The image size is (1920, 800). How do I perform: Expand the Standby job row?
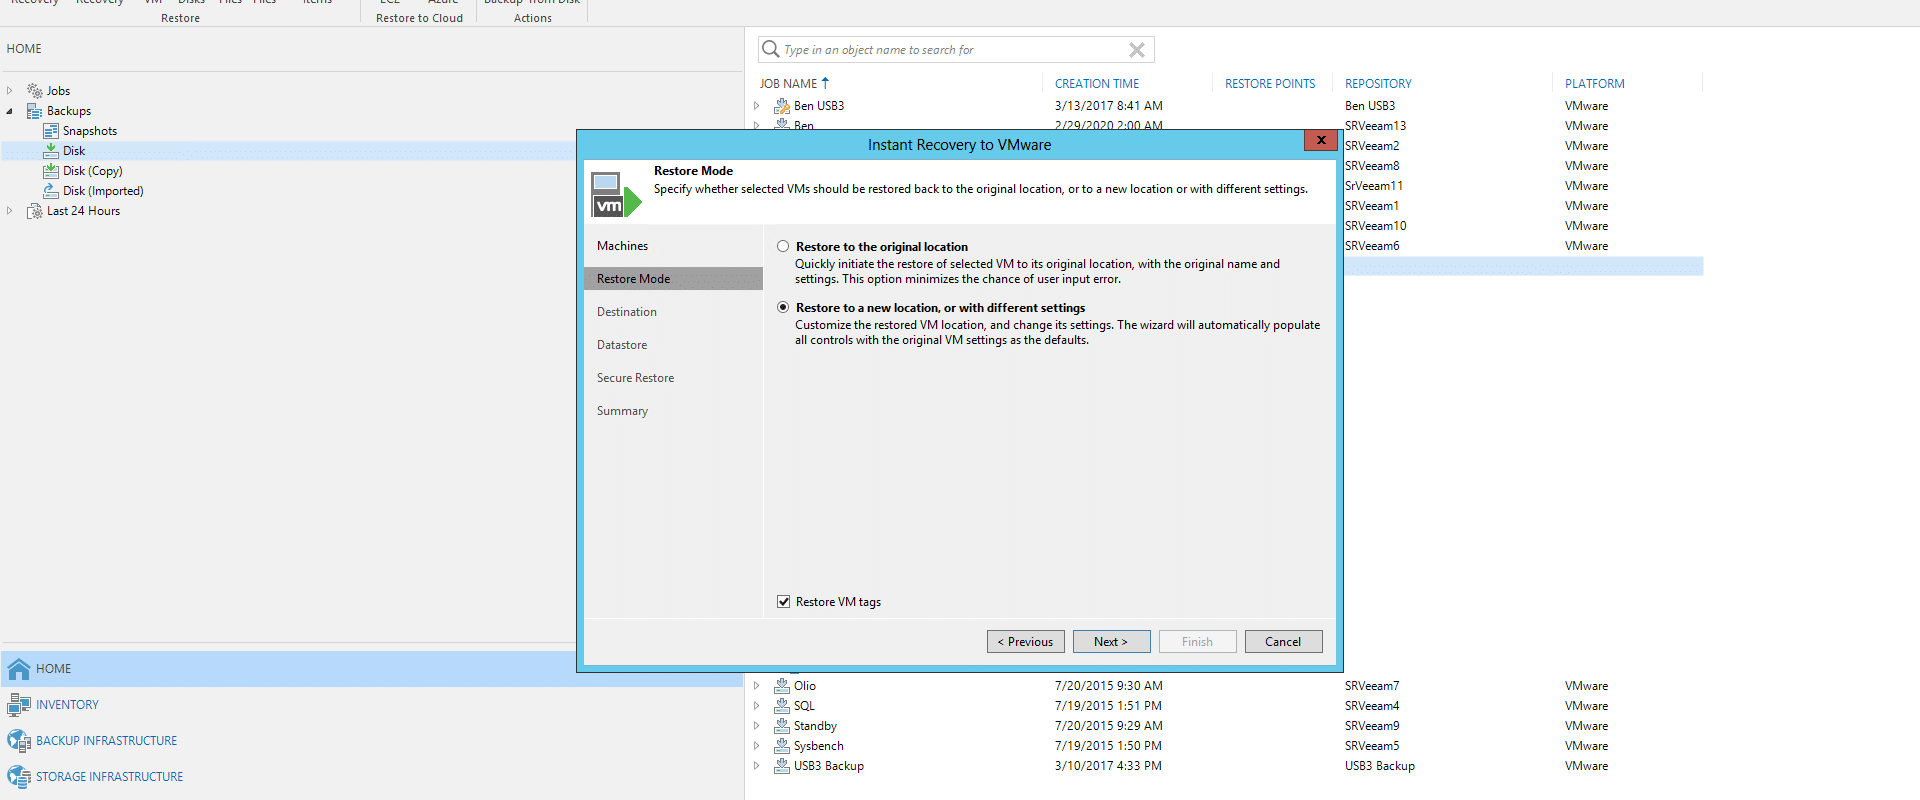pos(757,726)
